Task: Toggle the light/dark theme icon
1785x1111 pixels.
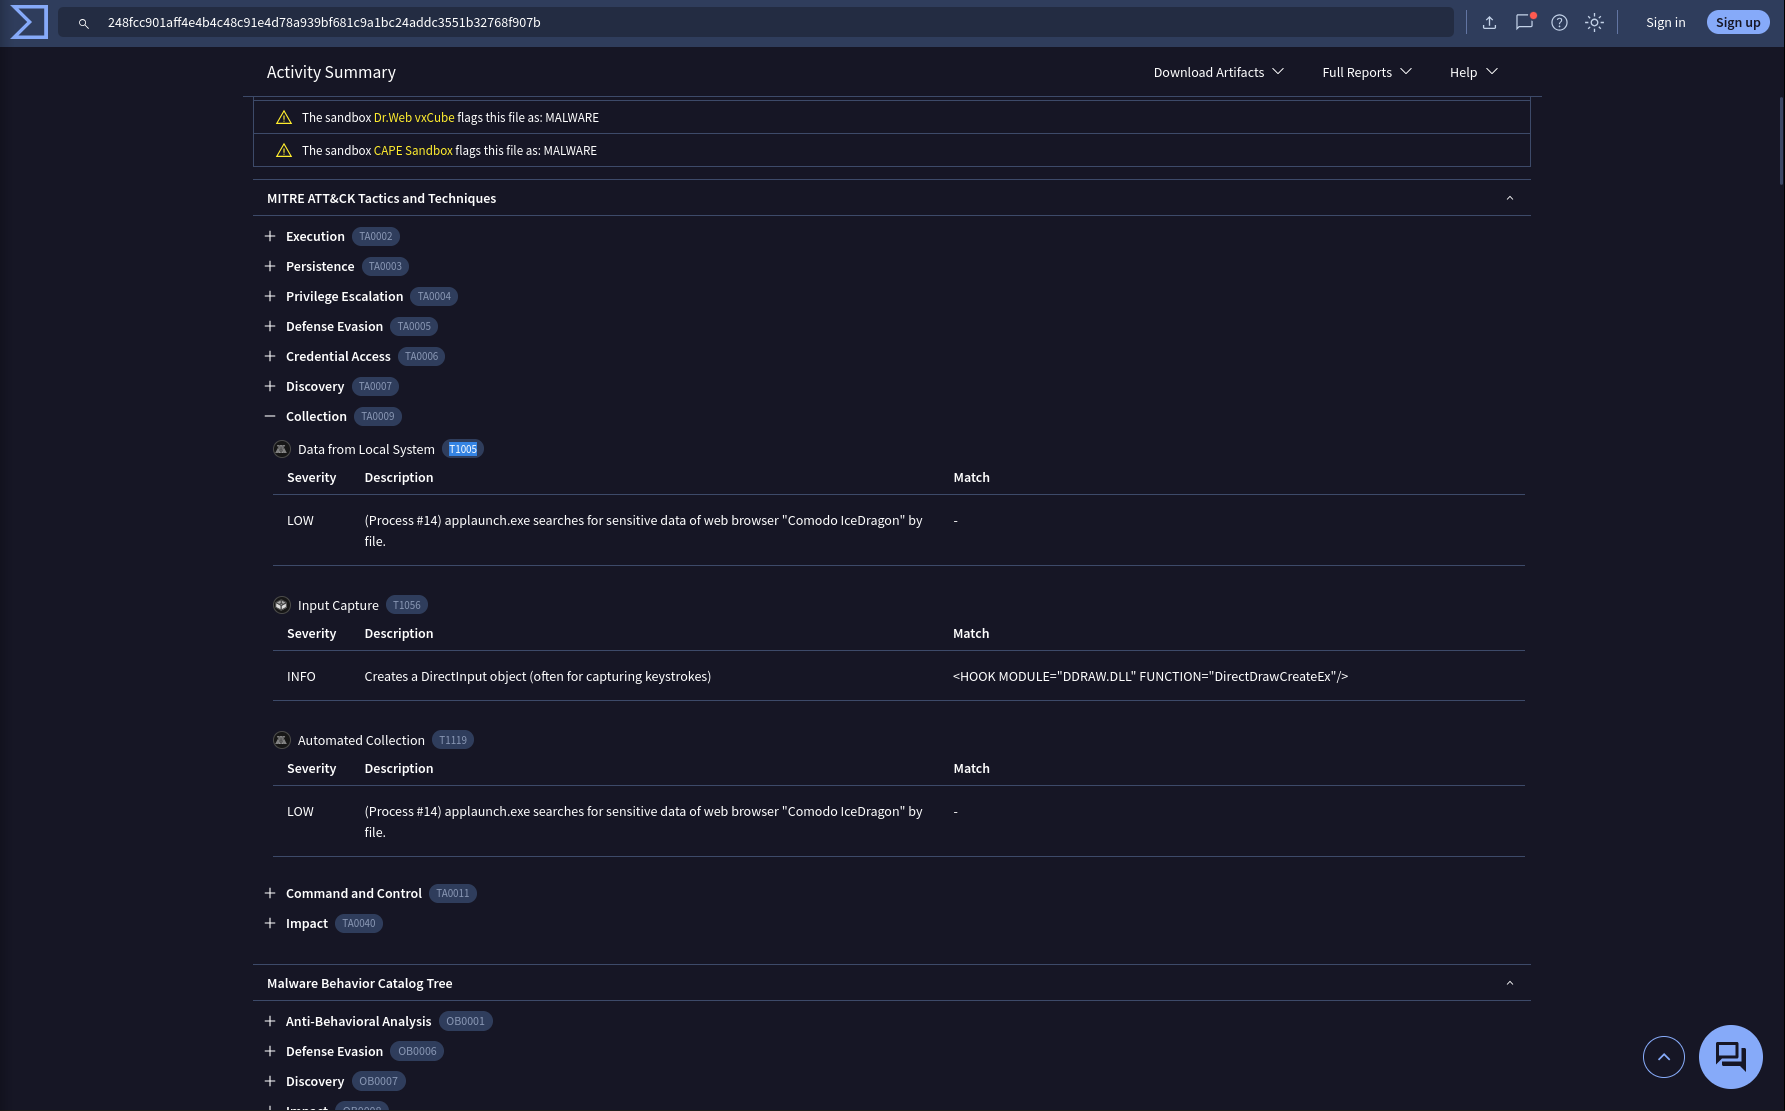Action: click(x=1594, y=22)
